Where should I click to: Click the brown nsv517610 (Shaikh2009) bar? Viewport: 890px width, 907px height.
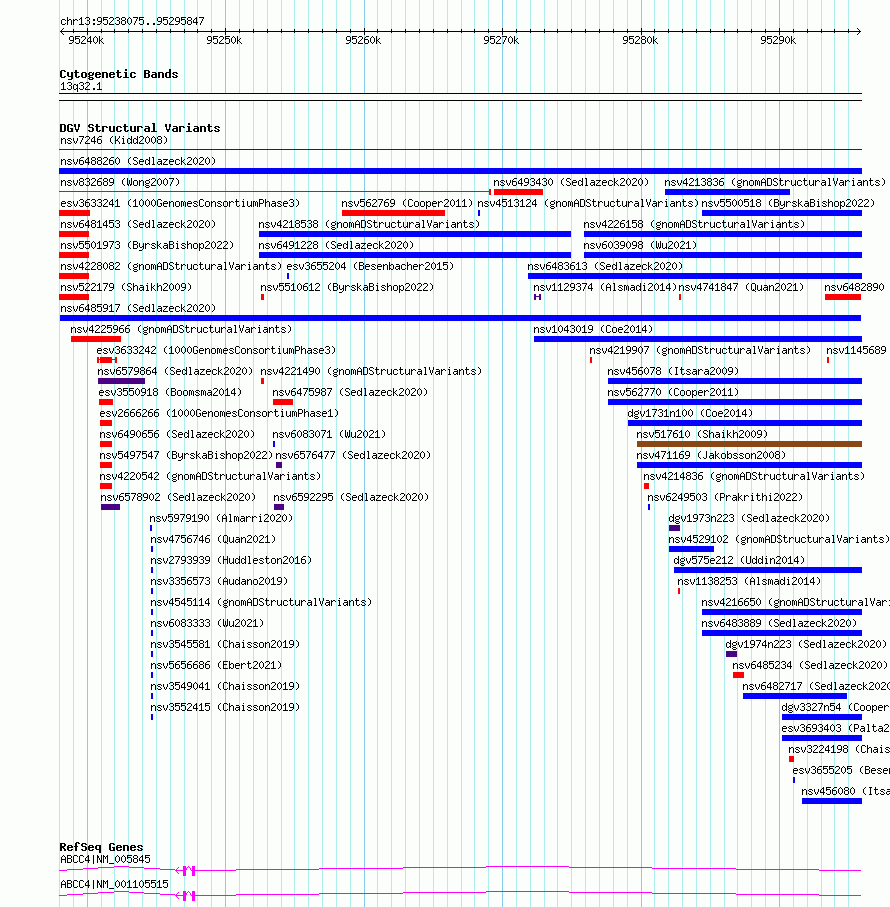pos(749,444)
